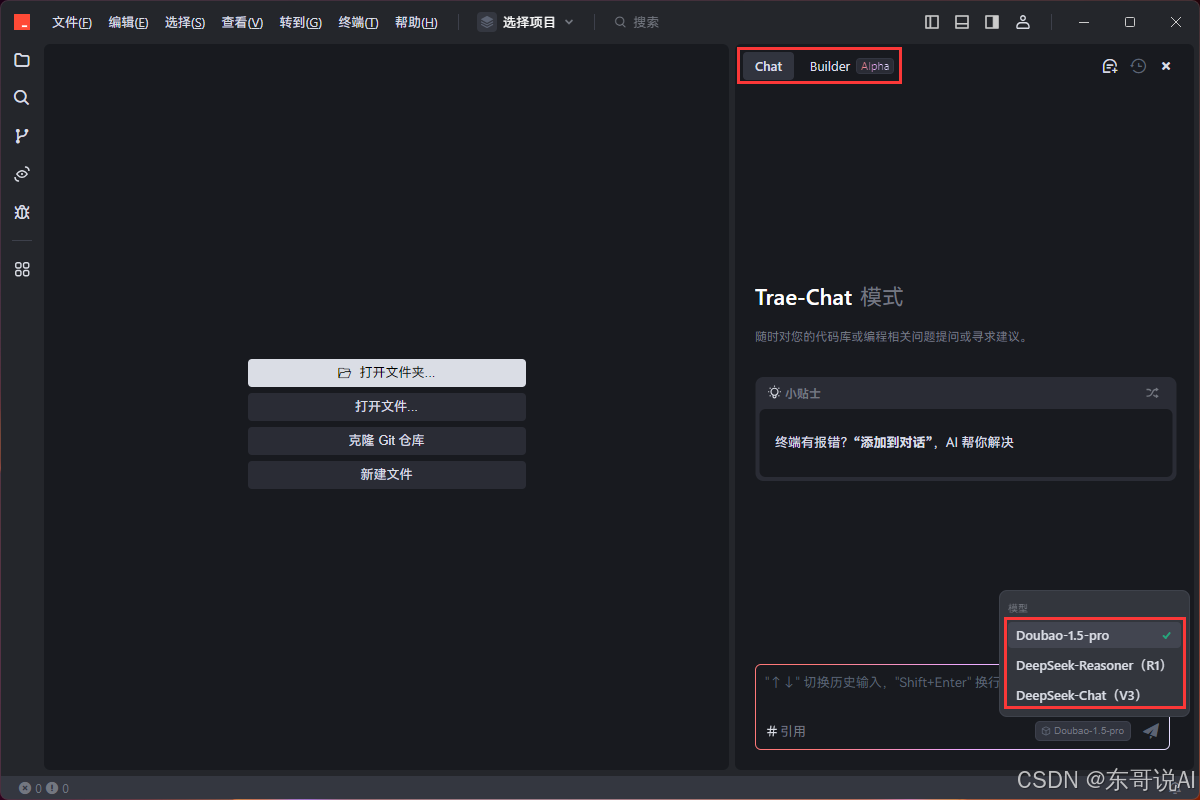The image size is (1200, 800).
Task: Shuffle tips with the random icon
Action: [1152, 393]
